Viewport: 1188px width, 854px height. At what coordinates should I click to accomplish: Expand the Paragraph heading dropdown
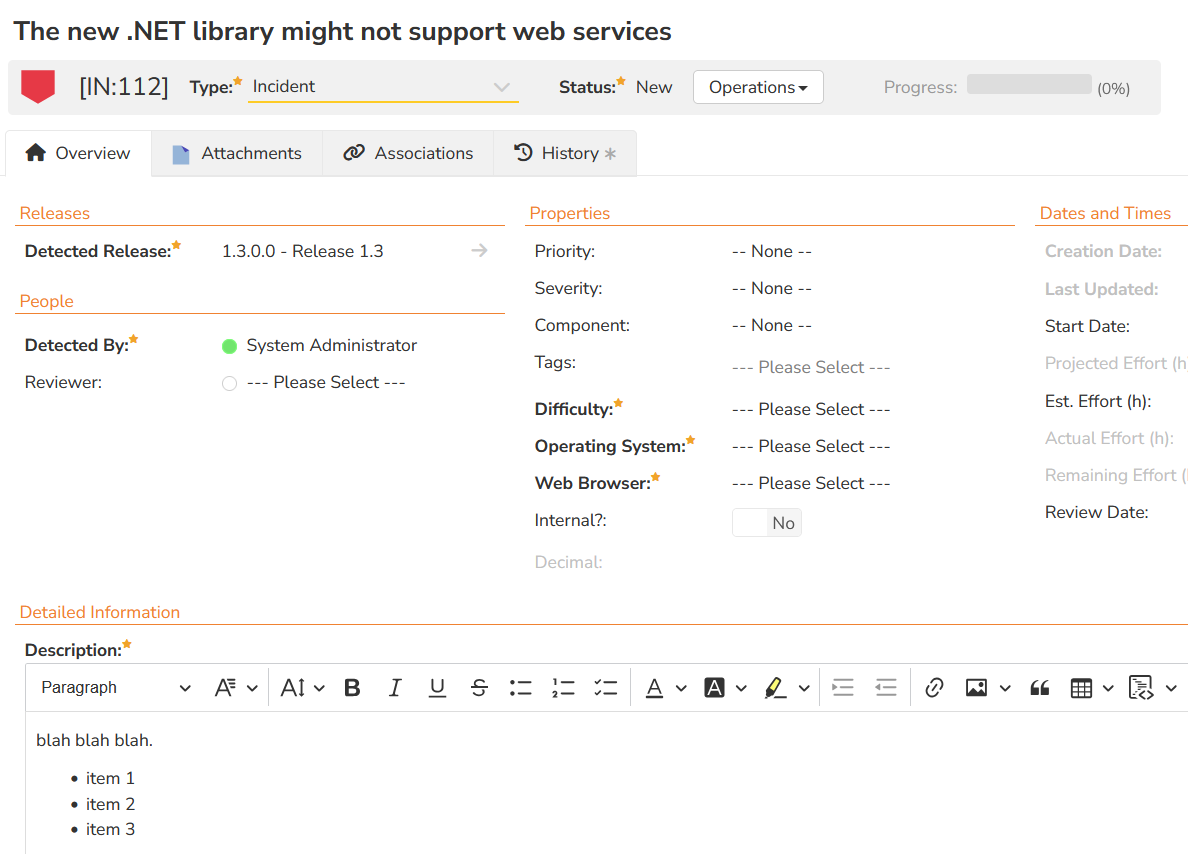coord(115,688)
